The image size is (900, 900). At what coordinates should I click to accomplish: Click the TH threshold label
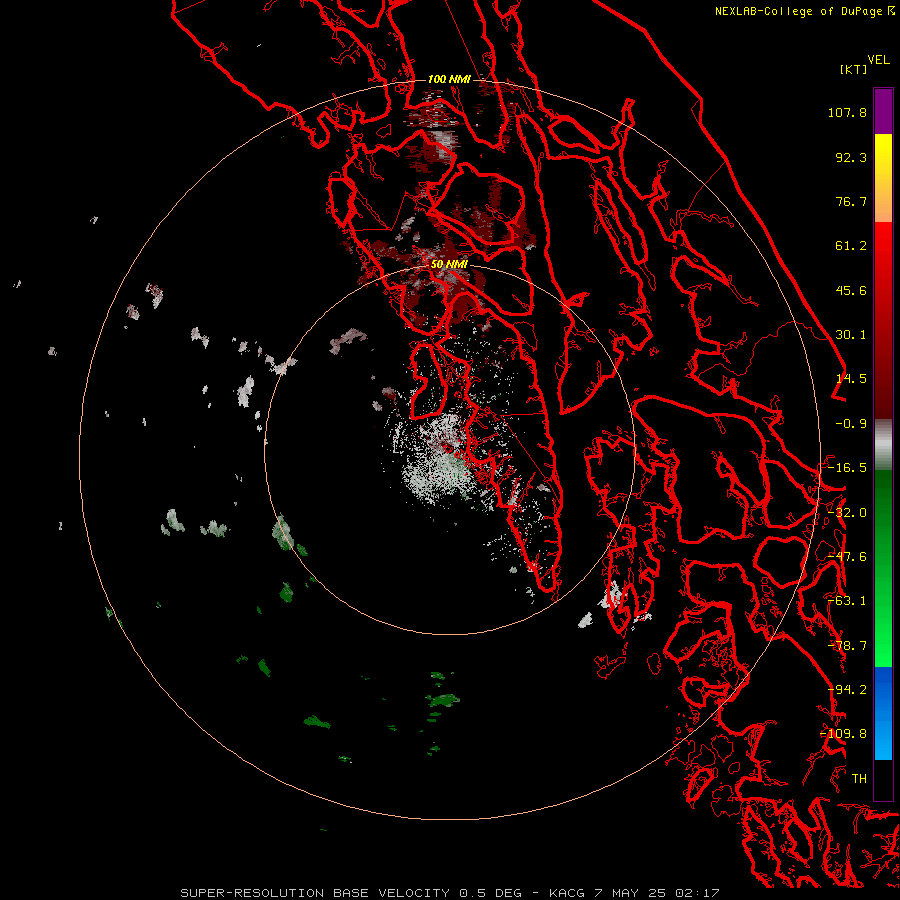click(859, 778)
